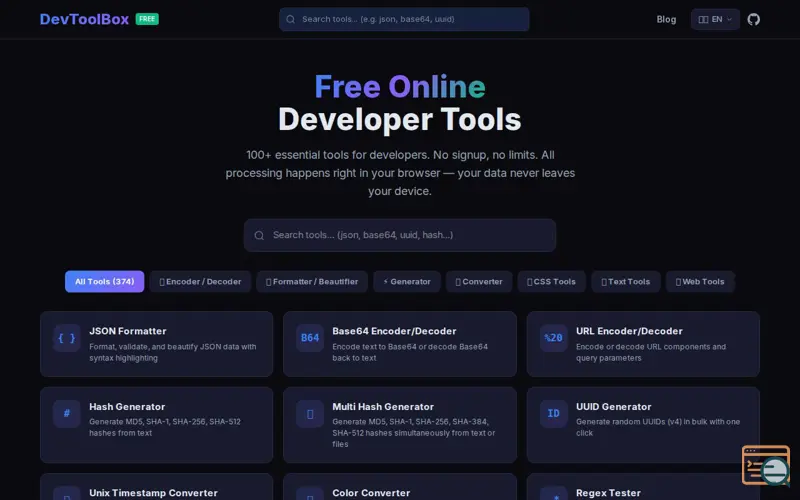This screenshot has width=800, height=500.
Task: Open the Hash Generator tool
Action: pyautogui.click(x=157, y=425)
